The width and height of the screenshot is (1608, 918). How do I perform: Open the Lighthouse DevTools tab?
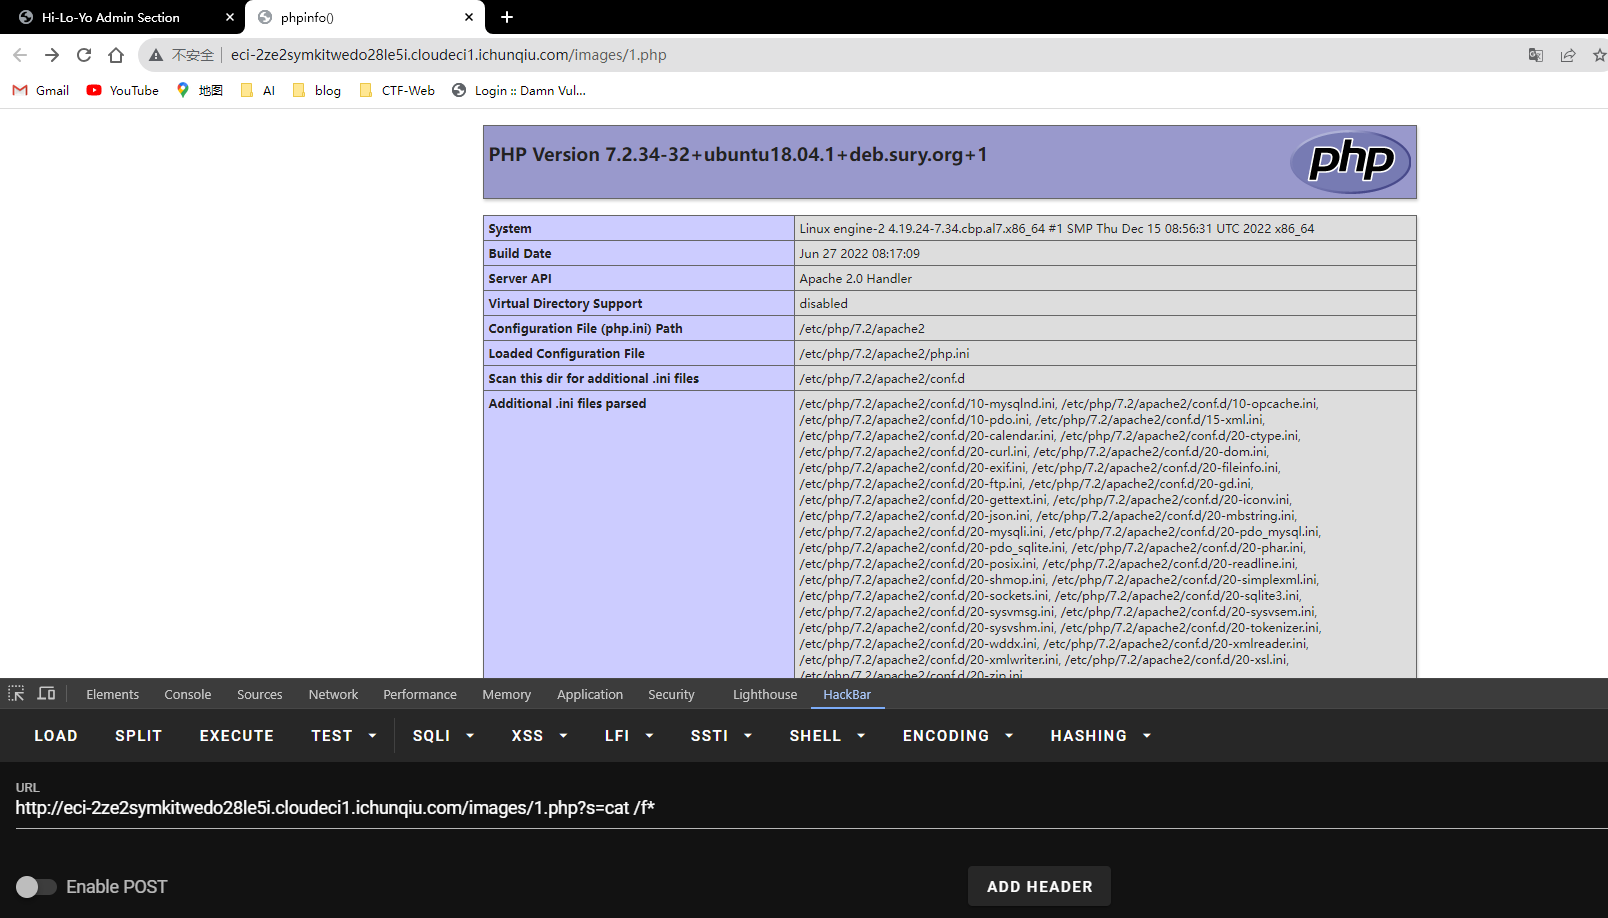(765, 694)
